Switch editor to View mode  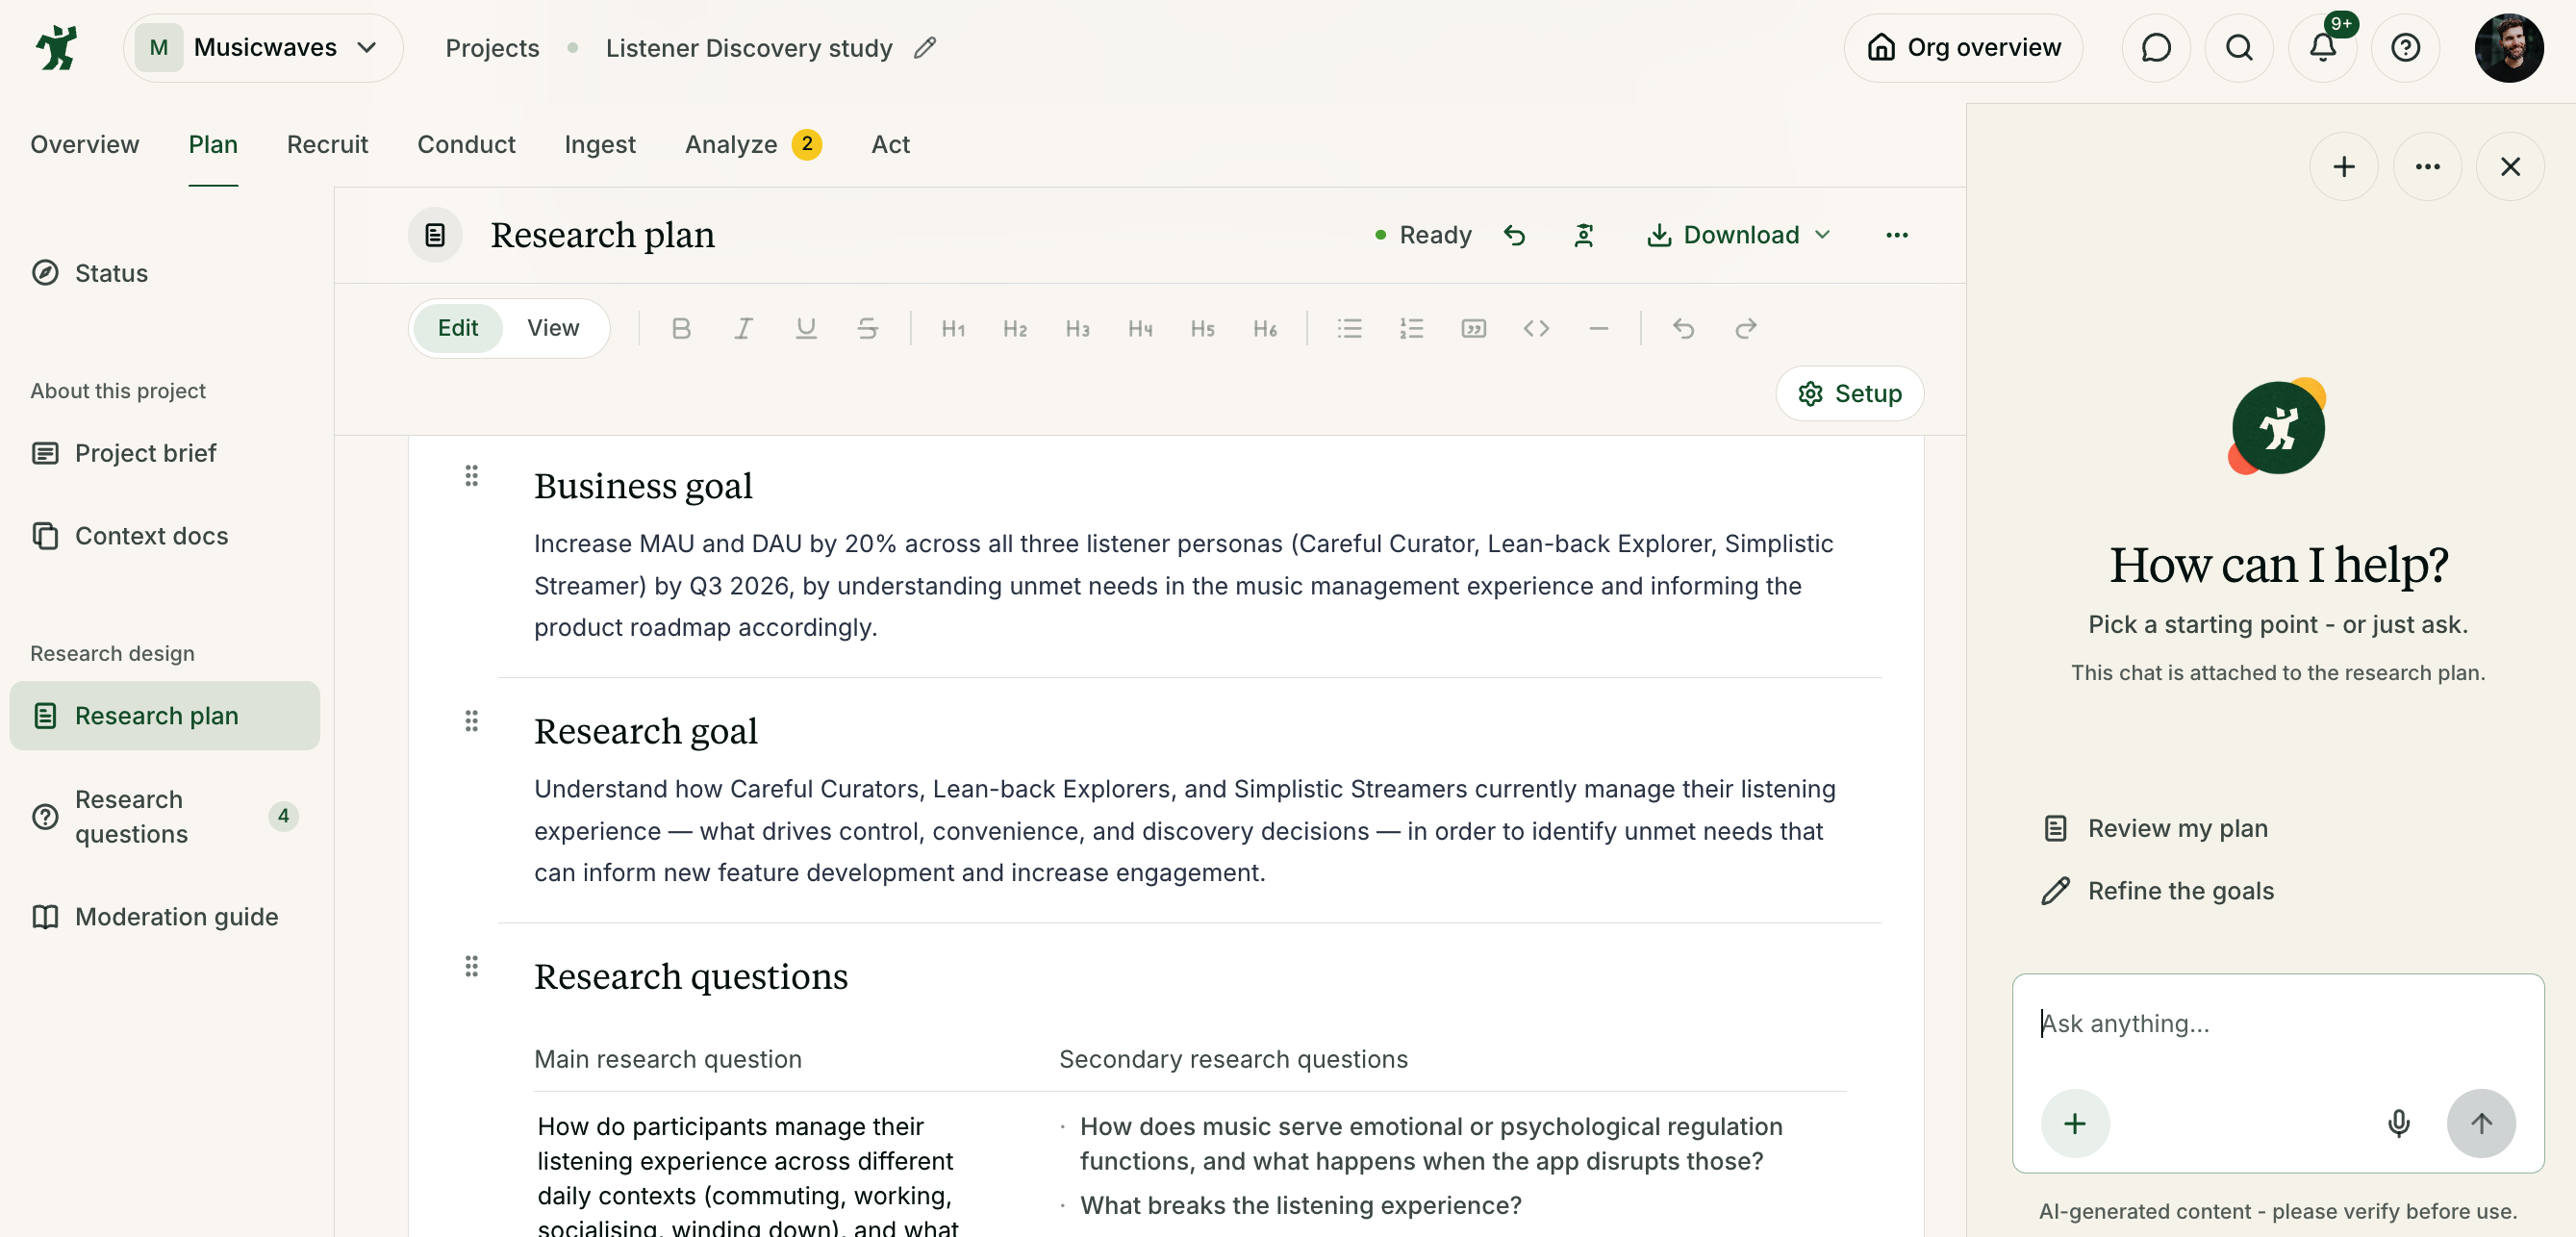coord(553,328)
